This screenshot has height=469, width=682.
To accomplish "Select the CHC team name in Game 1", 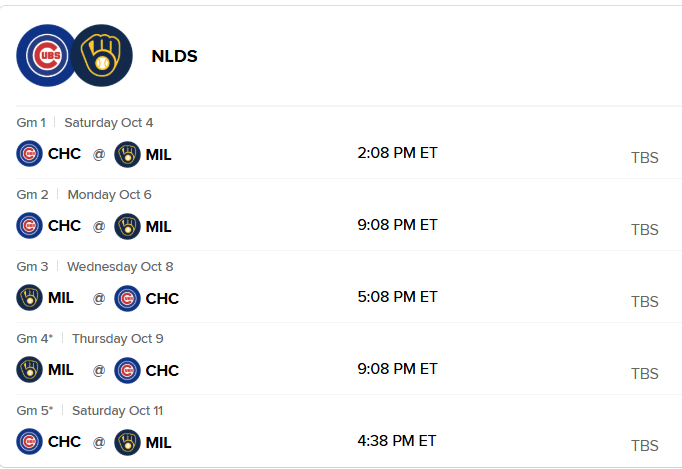I will 64,154.
